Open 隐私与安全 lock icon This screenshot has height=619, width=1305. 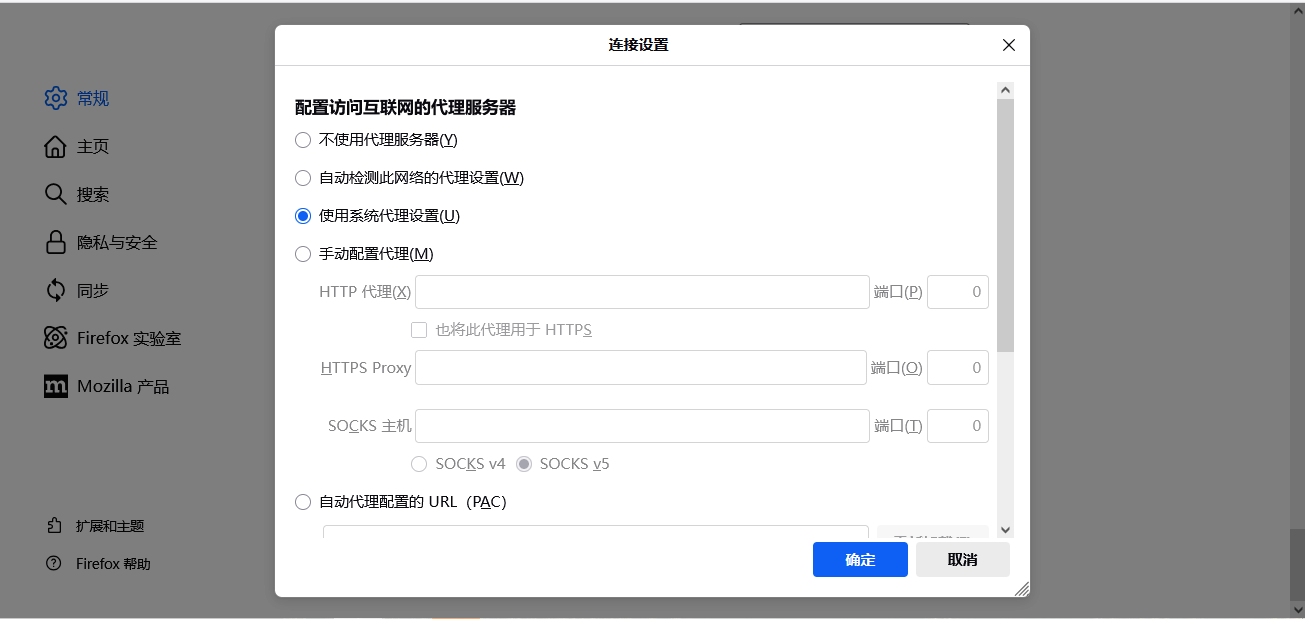[56, 242]
